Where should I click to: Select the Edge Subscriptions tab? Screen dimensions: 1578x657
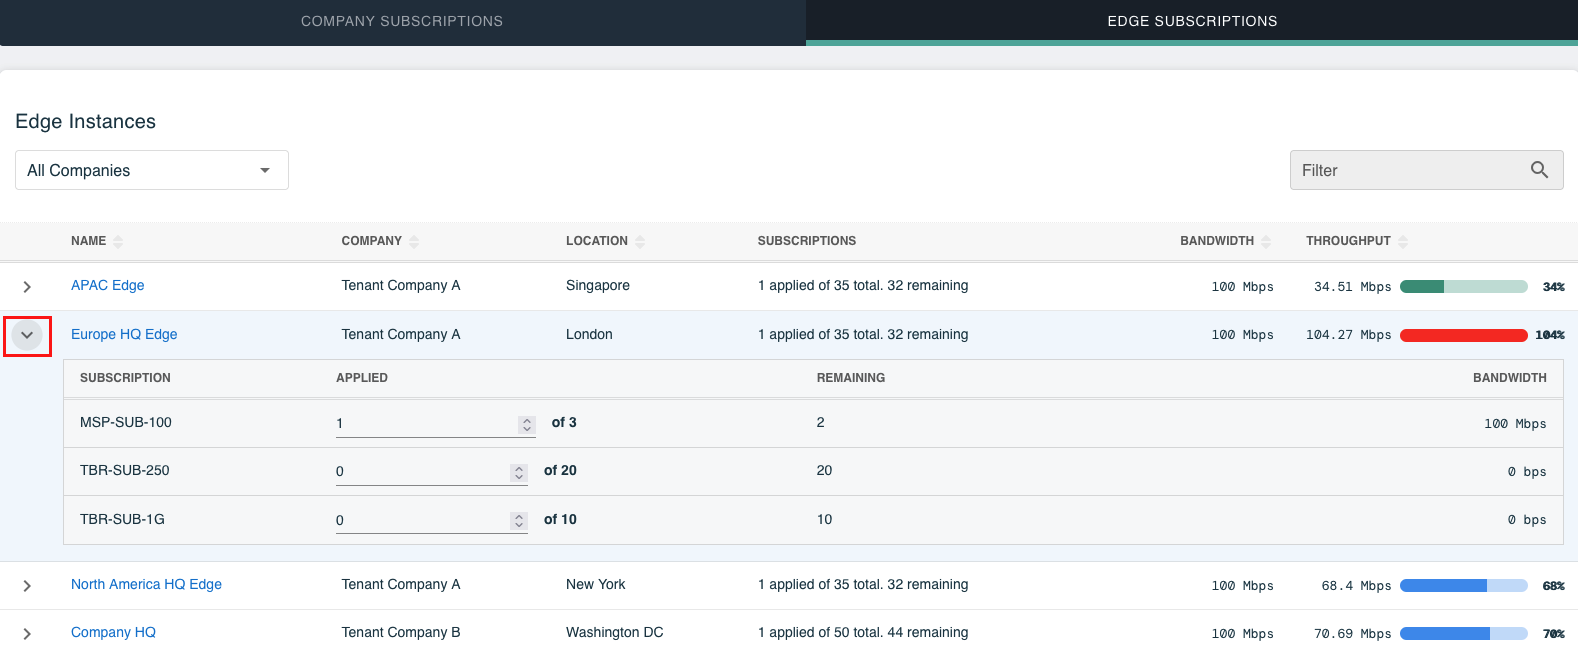pyautogui.click(x=1192, y=21)
